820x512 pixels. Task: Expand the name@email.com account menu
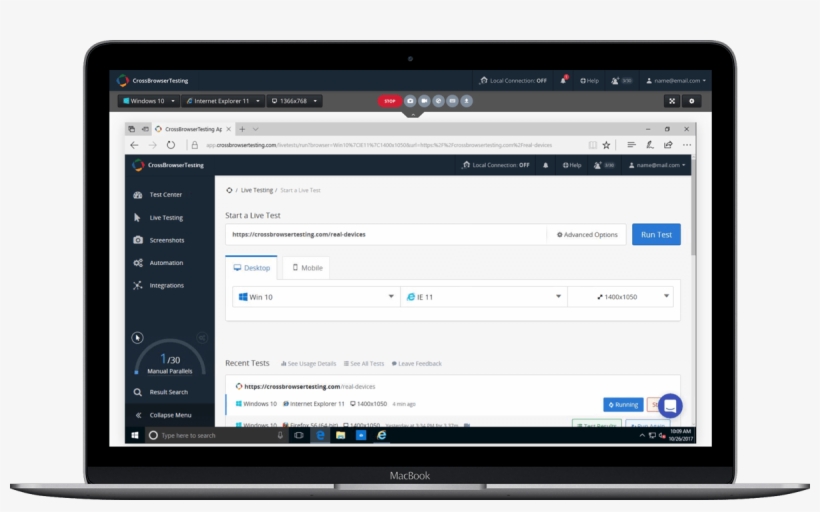[x=676, y=81]
